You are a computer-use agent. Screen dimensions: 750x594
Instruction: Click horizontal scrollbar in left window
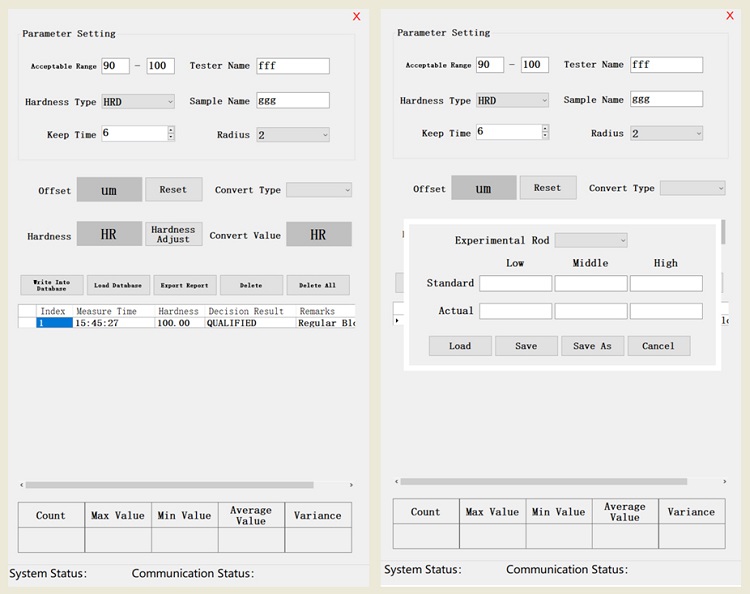point(170,485)
